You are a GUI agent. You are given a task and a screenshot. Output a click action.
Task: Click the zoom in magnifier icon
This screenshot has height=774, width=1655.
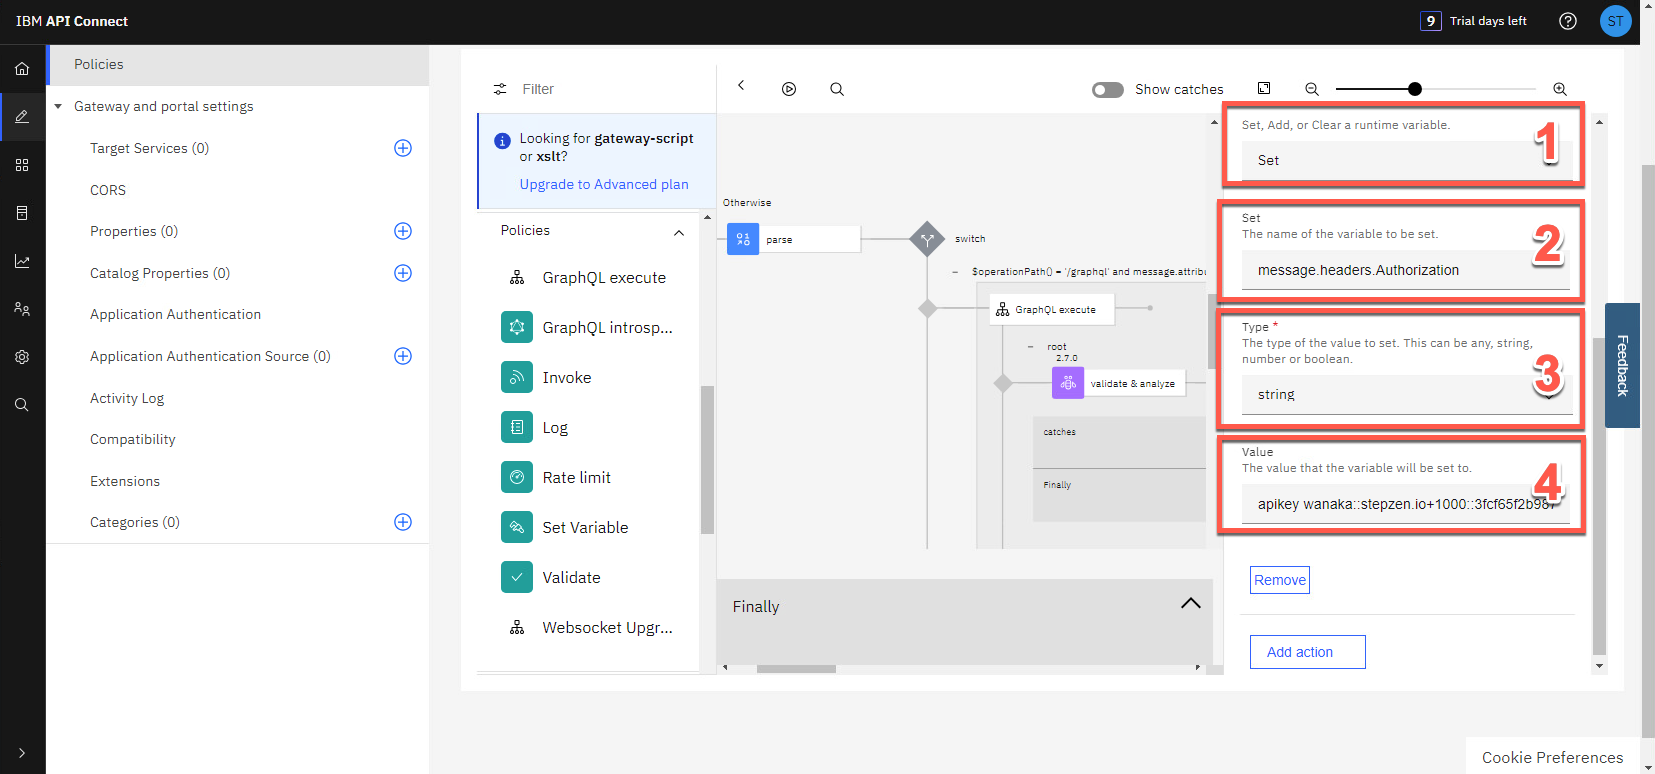[x=1559, y=89]
